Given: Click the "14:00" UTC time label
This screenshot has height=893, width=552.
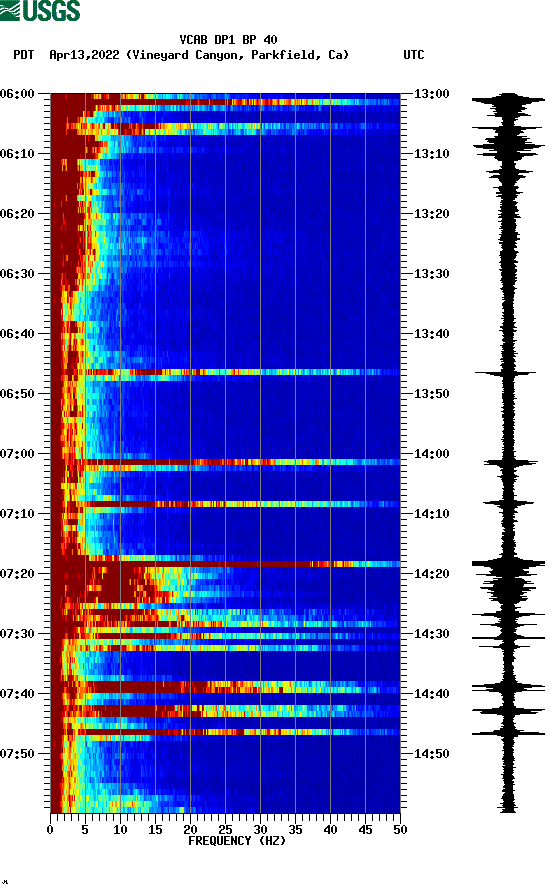Looking at the screenshot, I should point(431,454).
